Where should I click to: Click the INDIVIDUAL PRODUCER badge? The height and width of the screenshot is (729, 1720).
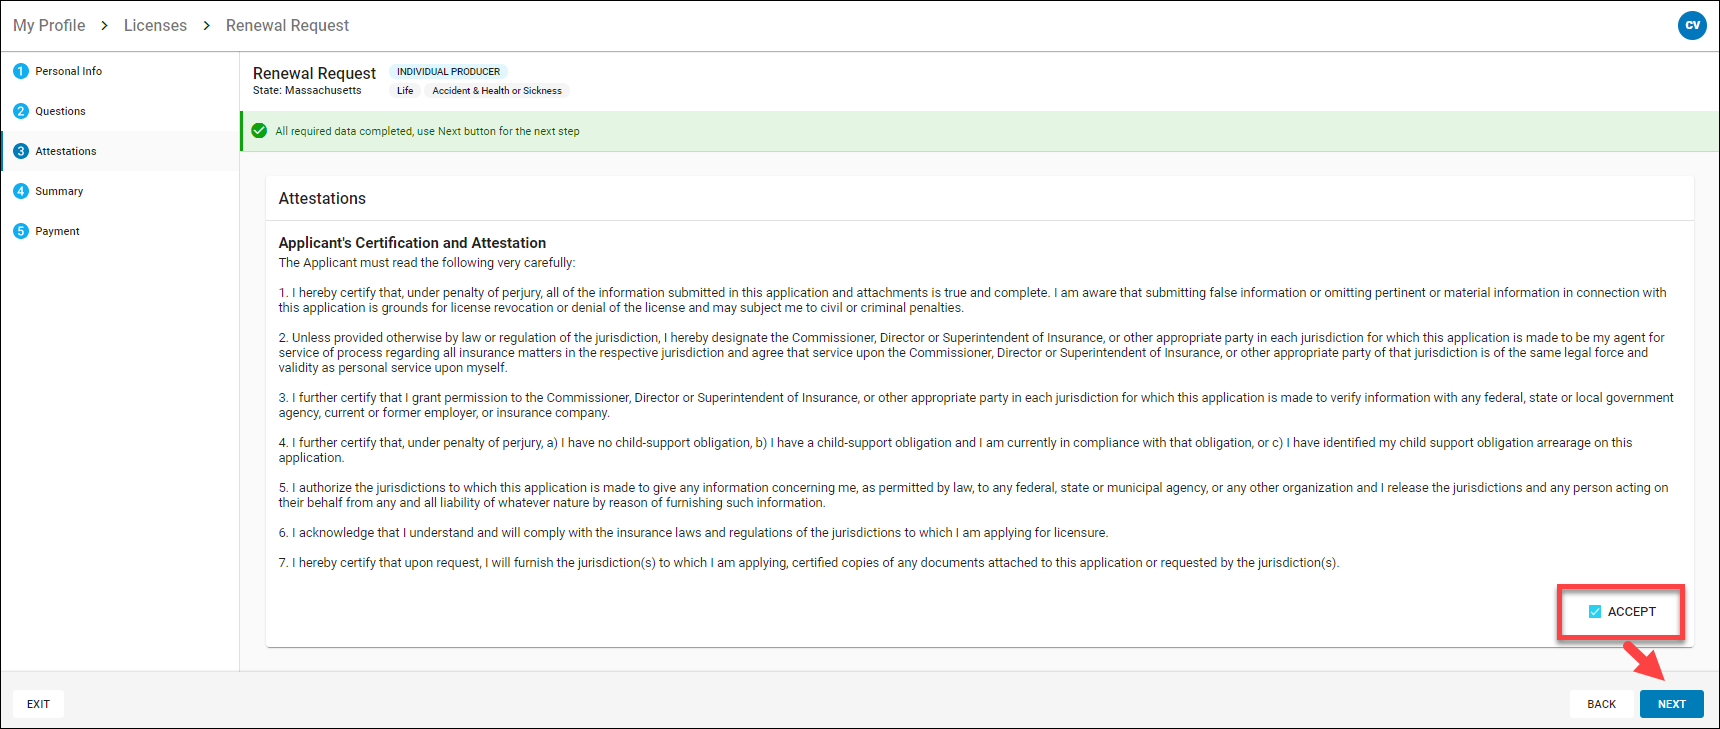pyautogui.click(x=448, y=72)
